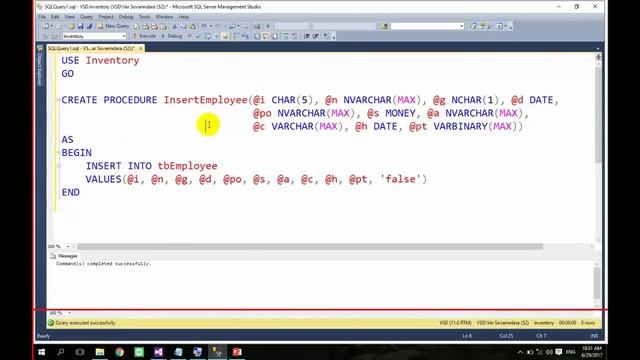Click the ENG language indicator
Screen dimensions: 640x360
[x=571, y=352]
